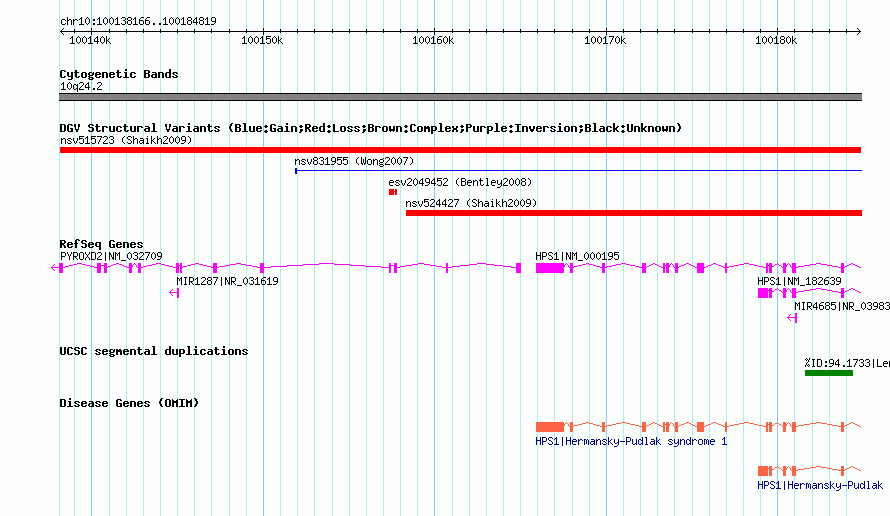890x516 pixels.
Task: Click the 100180k ruler label
Action: (776, 40)
